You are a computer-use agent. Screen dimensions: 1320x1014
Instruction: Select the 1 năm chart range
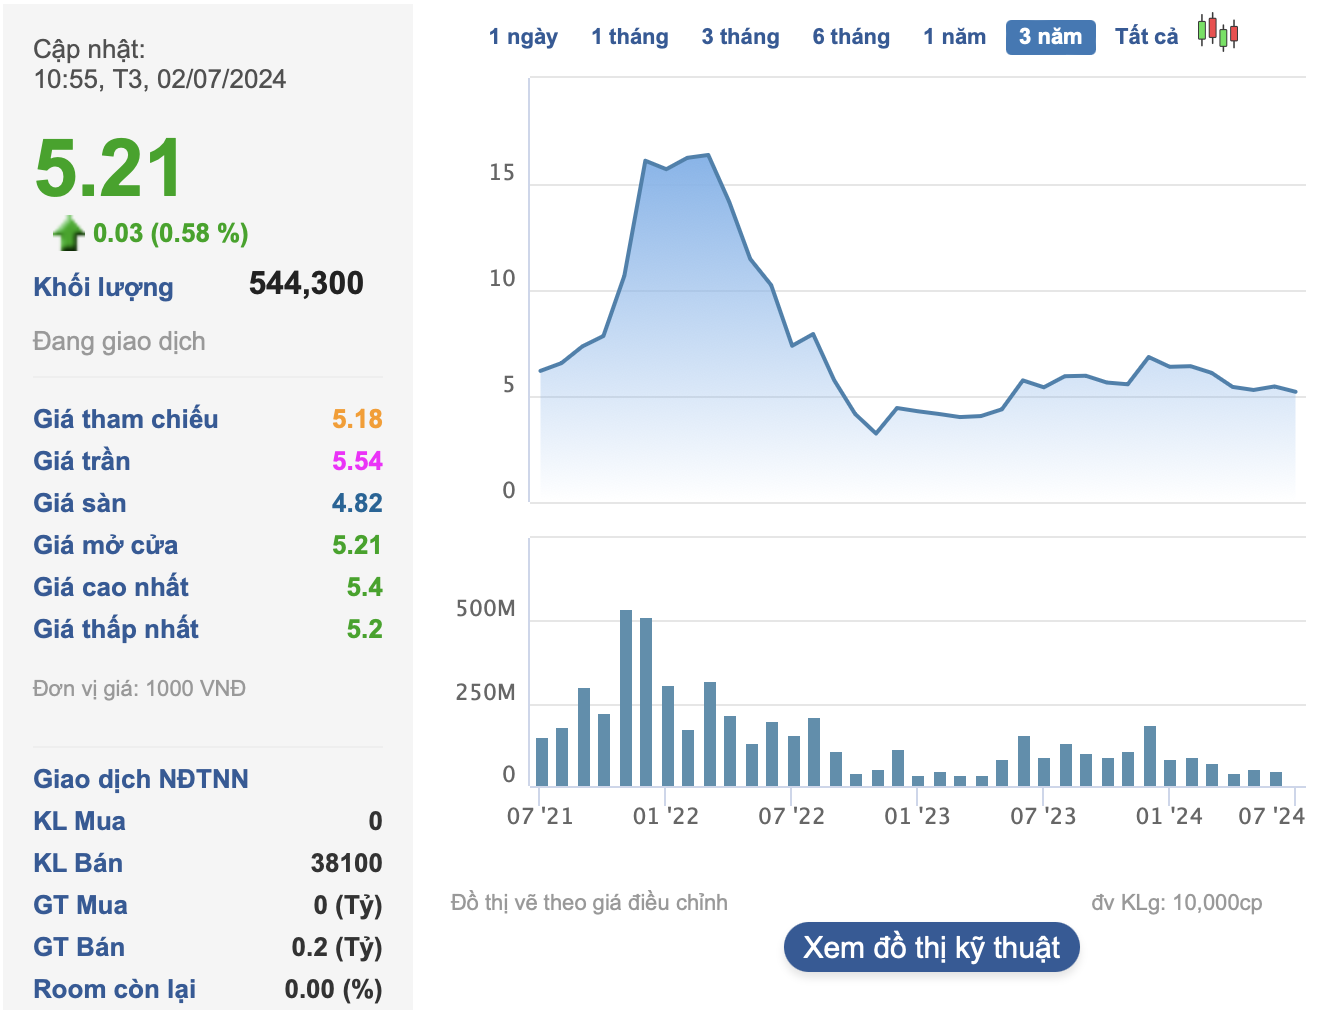pyautogui.click(x=954, y=37)
